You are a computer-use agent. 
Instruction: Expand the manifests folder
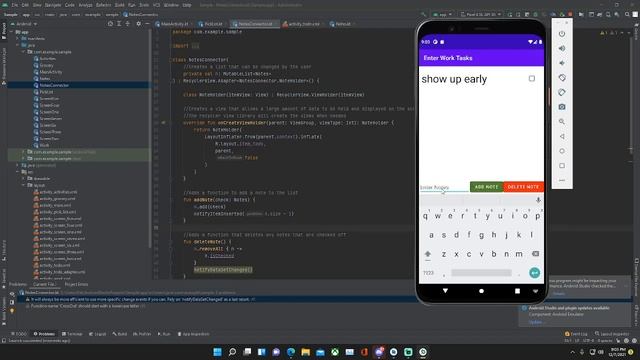pyautogui.click(x=18, y=38)
